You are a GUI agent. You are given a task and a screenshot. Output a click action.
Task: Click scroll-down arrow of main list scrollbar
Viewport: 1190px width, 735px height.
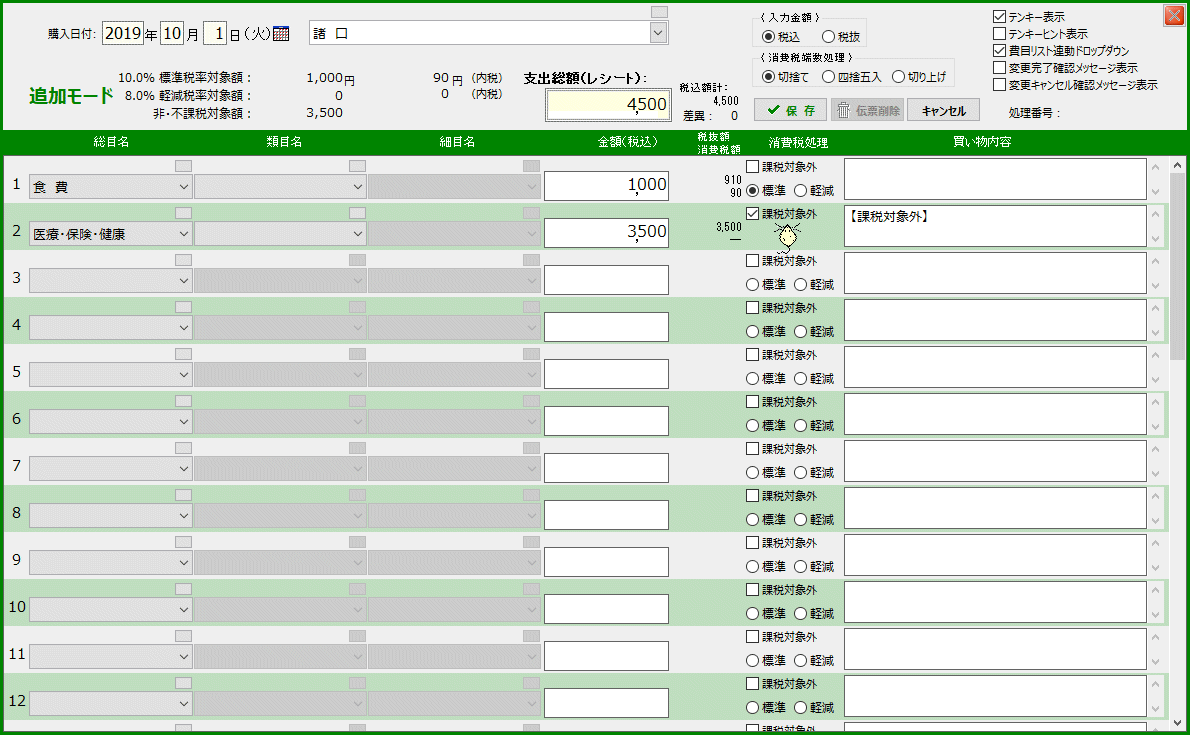1177,723
